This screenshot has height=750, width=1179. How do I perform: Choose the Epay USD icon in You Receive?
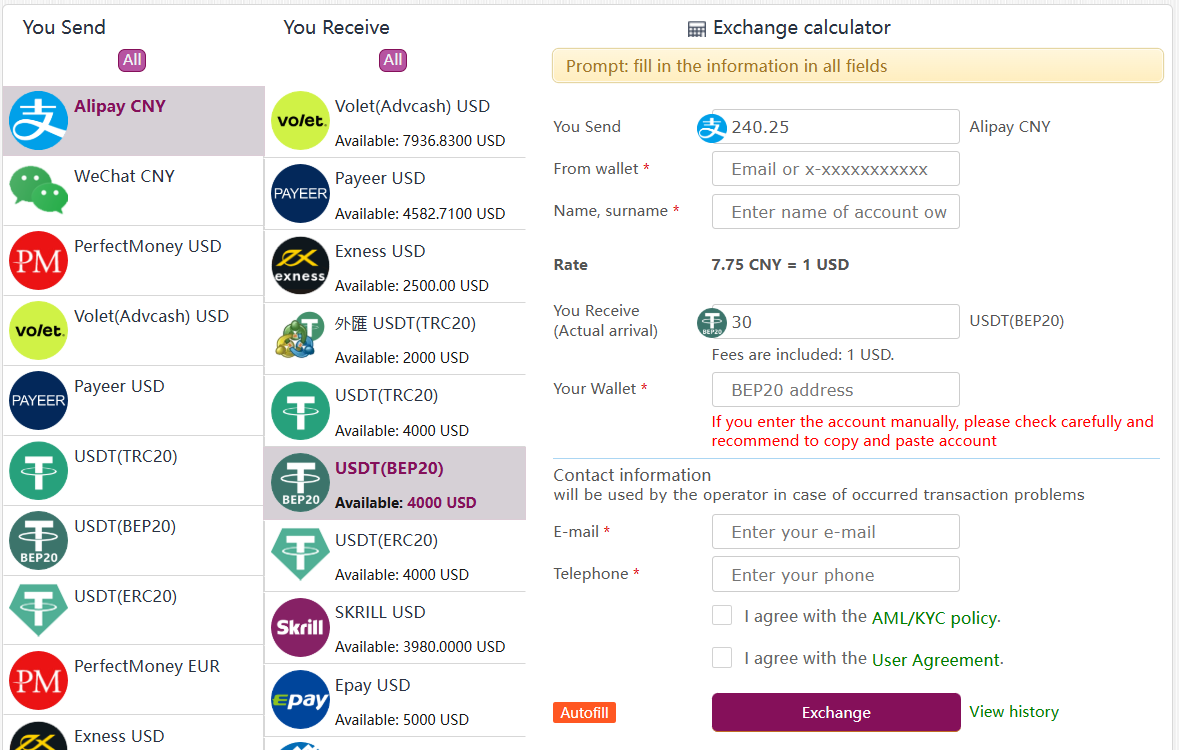(300, 699)
